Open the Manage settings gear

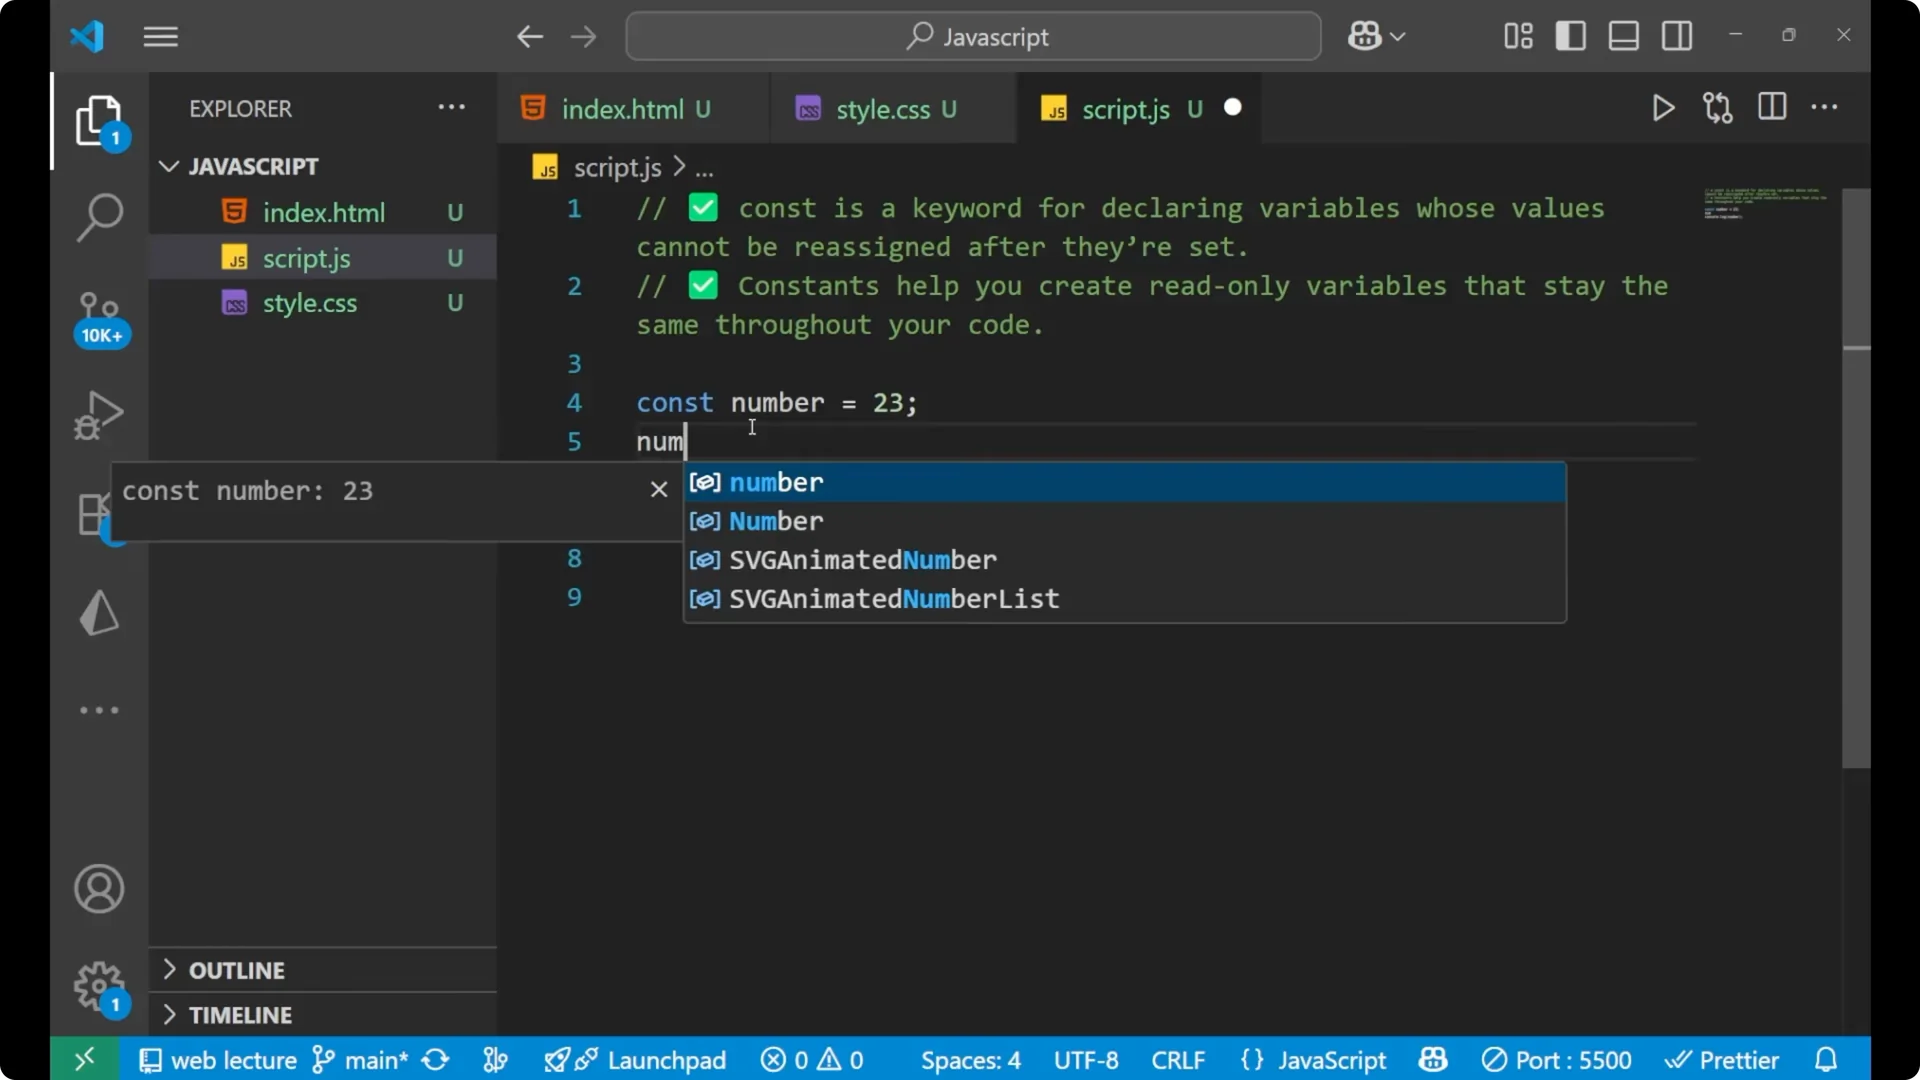(98, 987)
